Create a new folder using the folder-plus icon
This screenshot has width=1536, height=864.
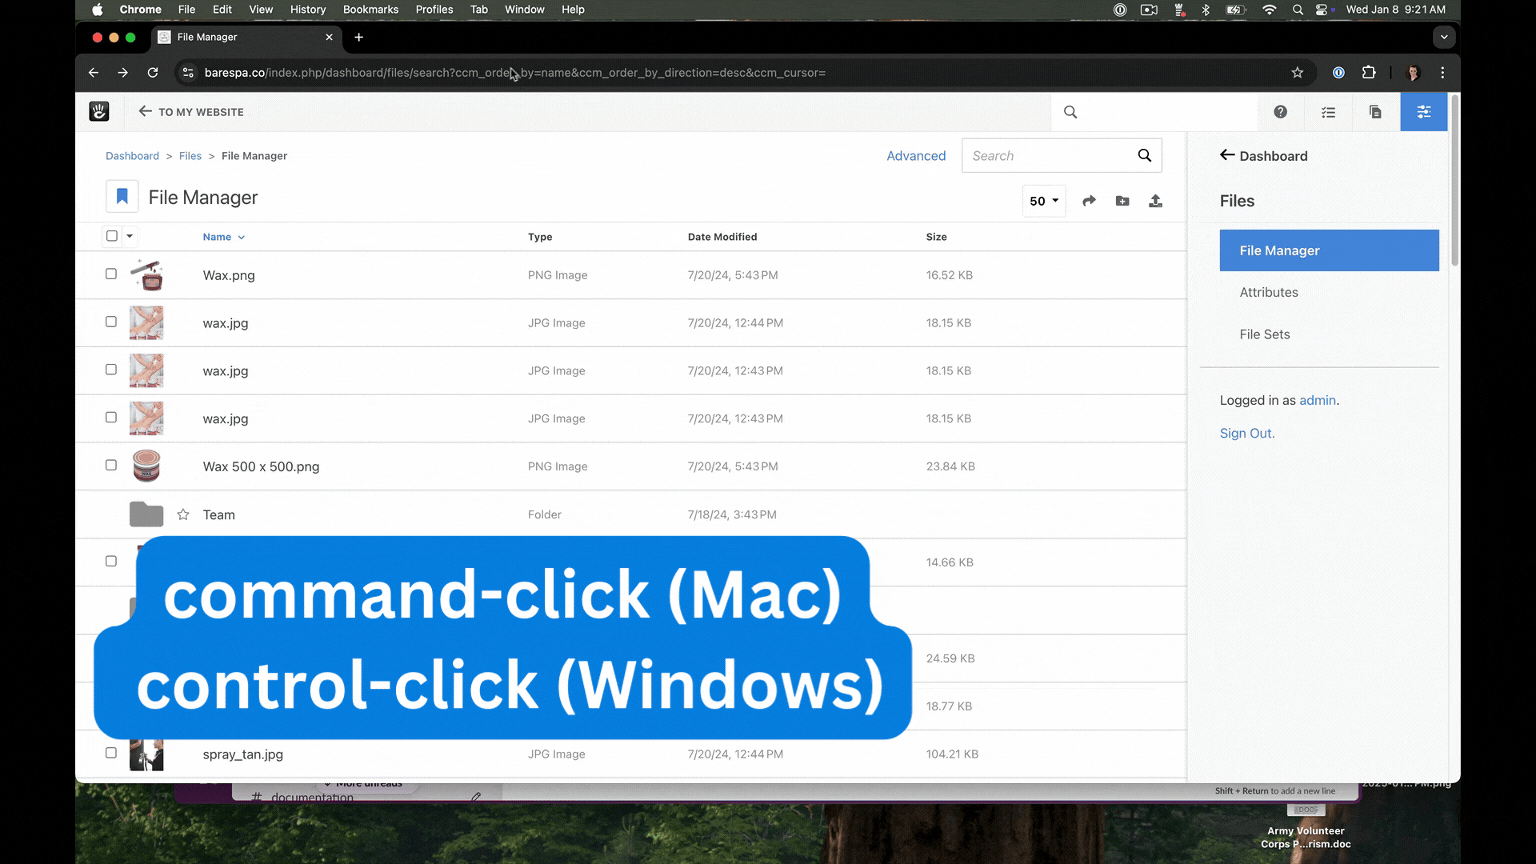pos(1122,200)
